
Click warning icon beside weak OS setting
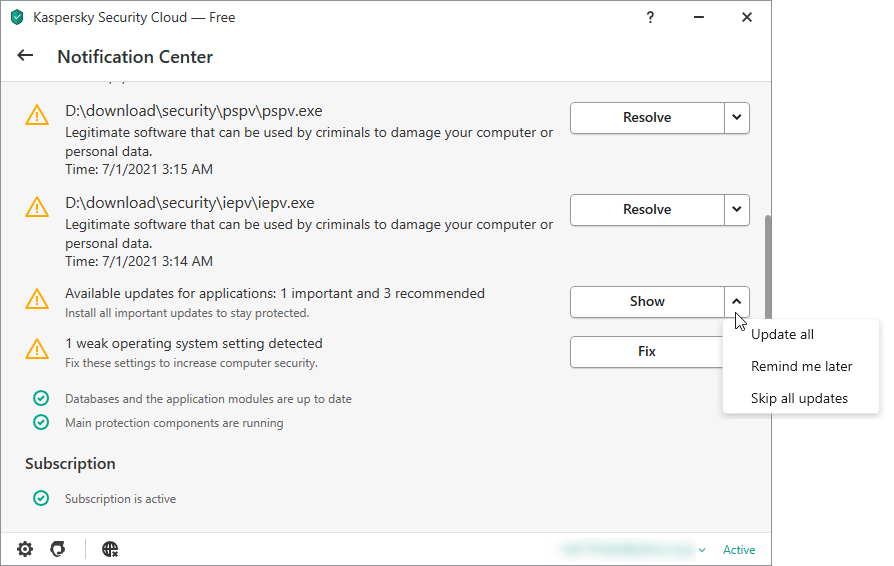coord(37,348)
